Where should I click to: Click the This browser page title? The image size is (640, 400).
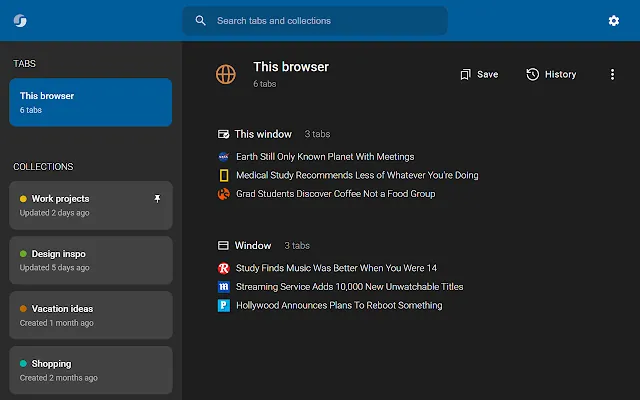pyautogui.click(x=291, y=67)
